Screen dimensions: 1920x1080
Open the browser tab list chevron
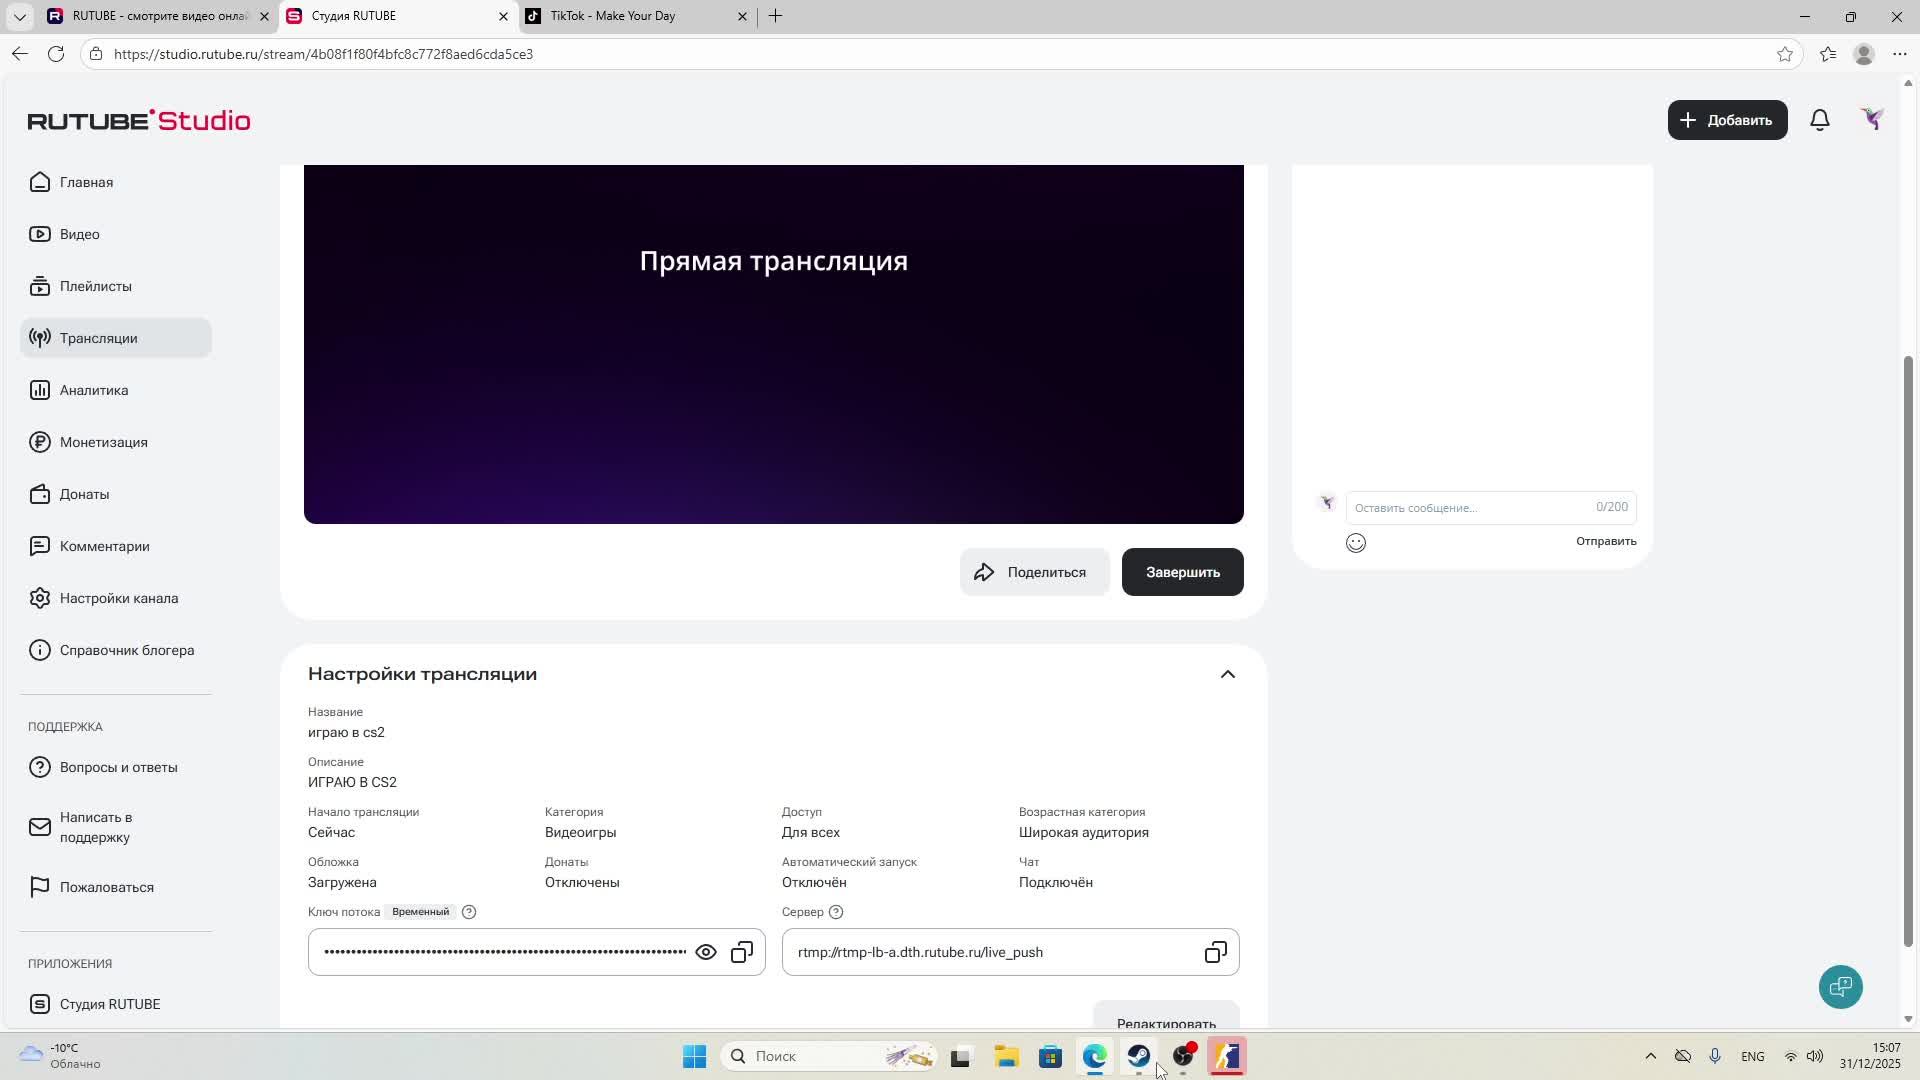(19, 16)
